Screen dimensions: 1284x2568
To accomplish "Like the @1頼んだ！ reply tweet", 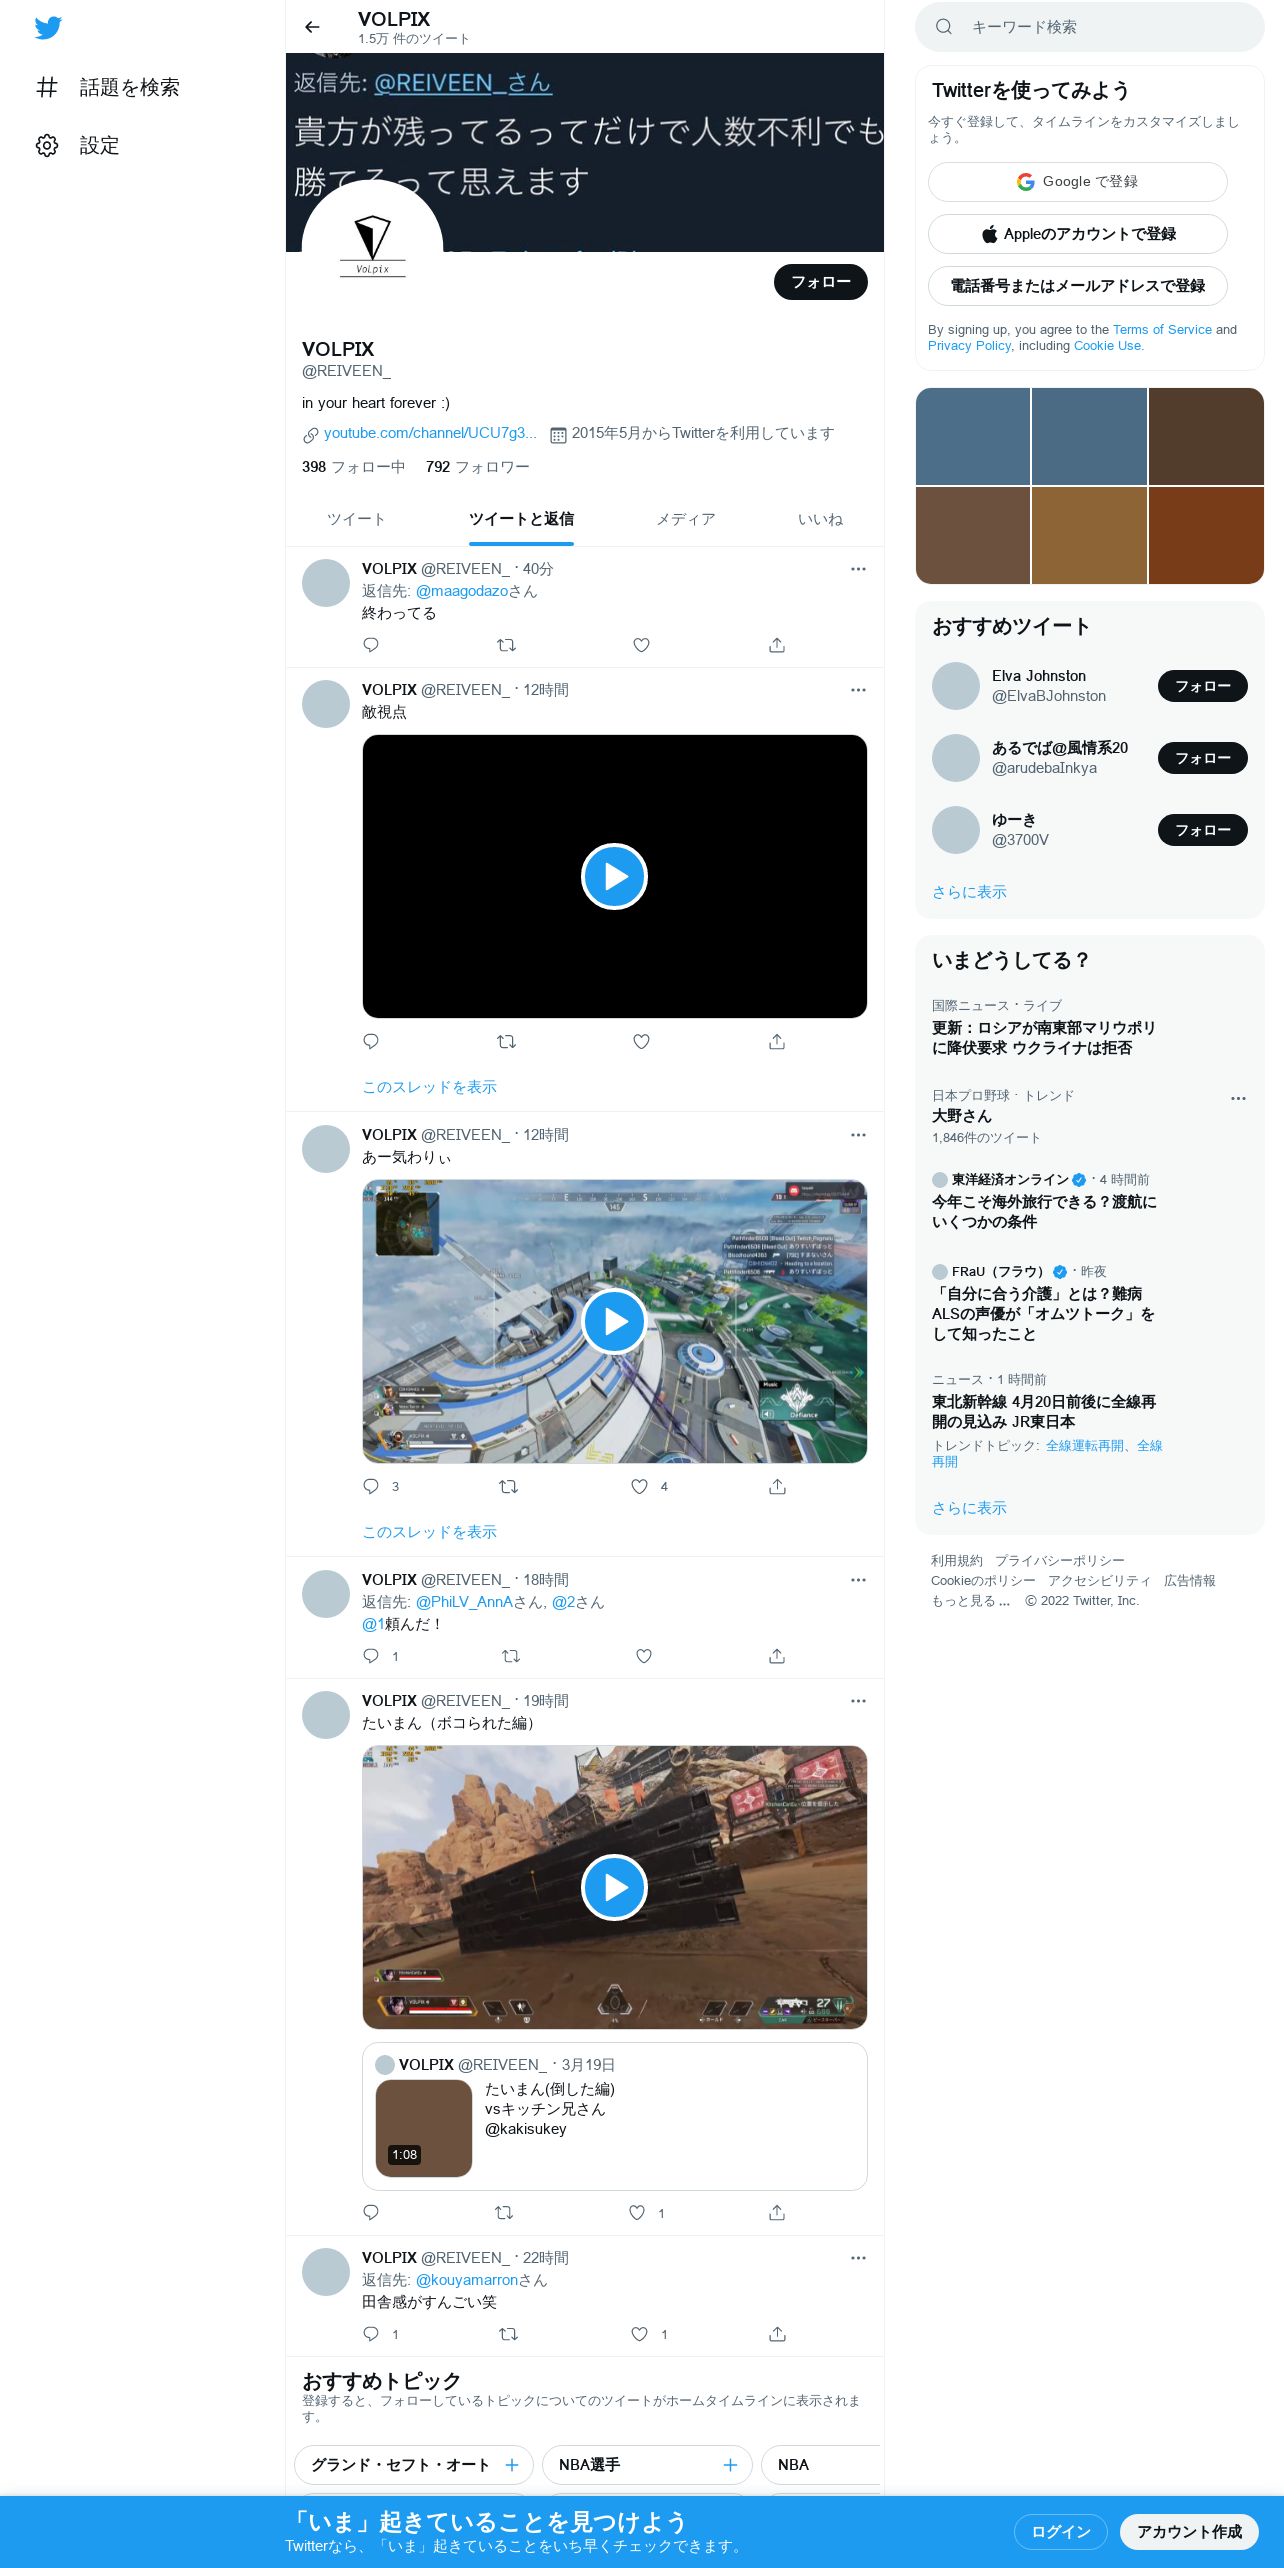I will tap(644, 1656).
